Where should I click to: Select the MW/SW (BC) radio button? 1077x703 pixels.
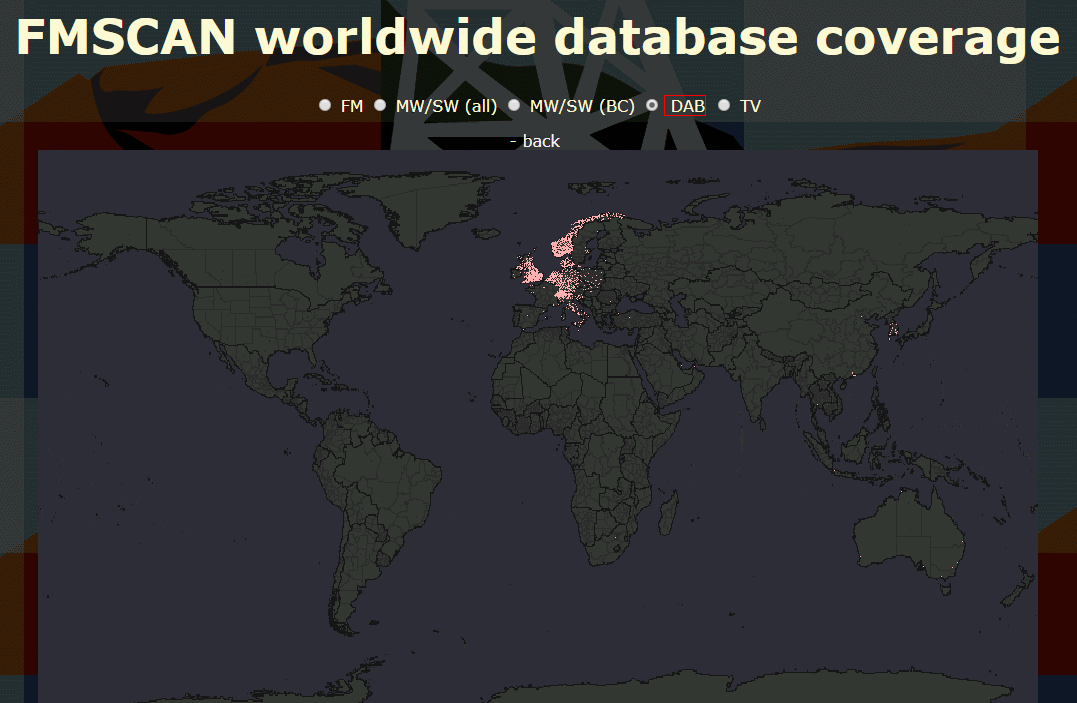(514, 105)
